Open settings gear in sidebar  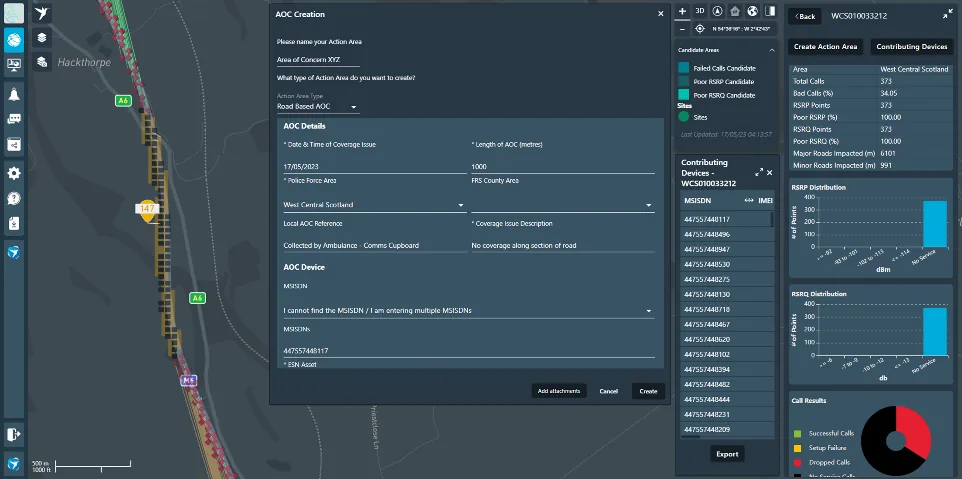point(13,173)
